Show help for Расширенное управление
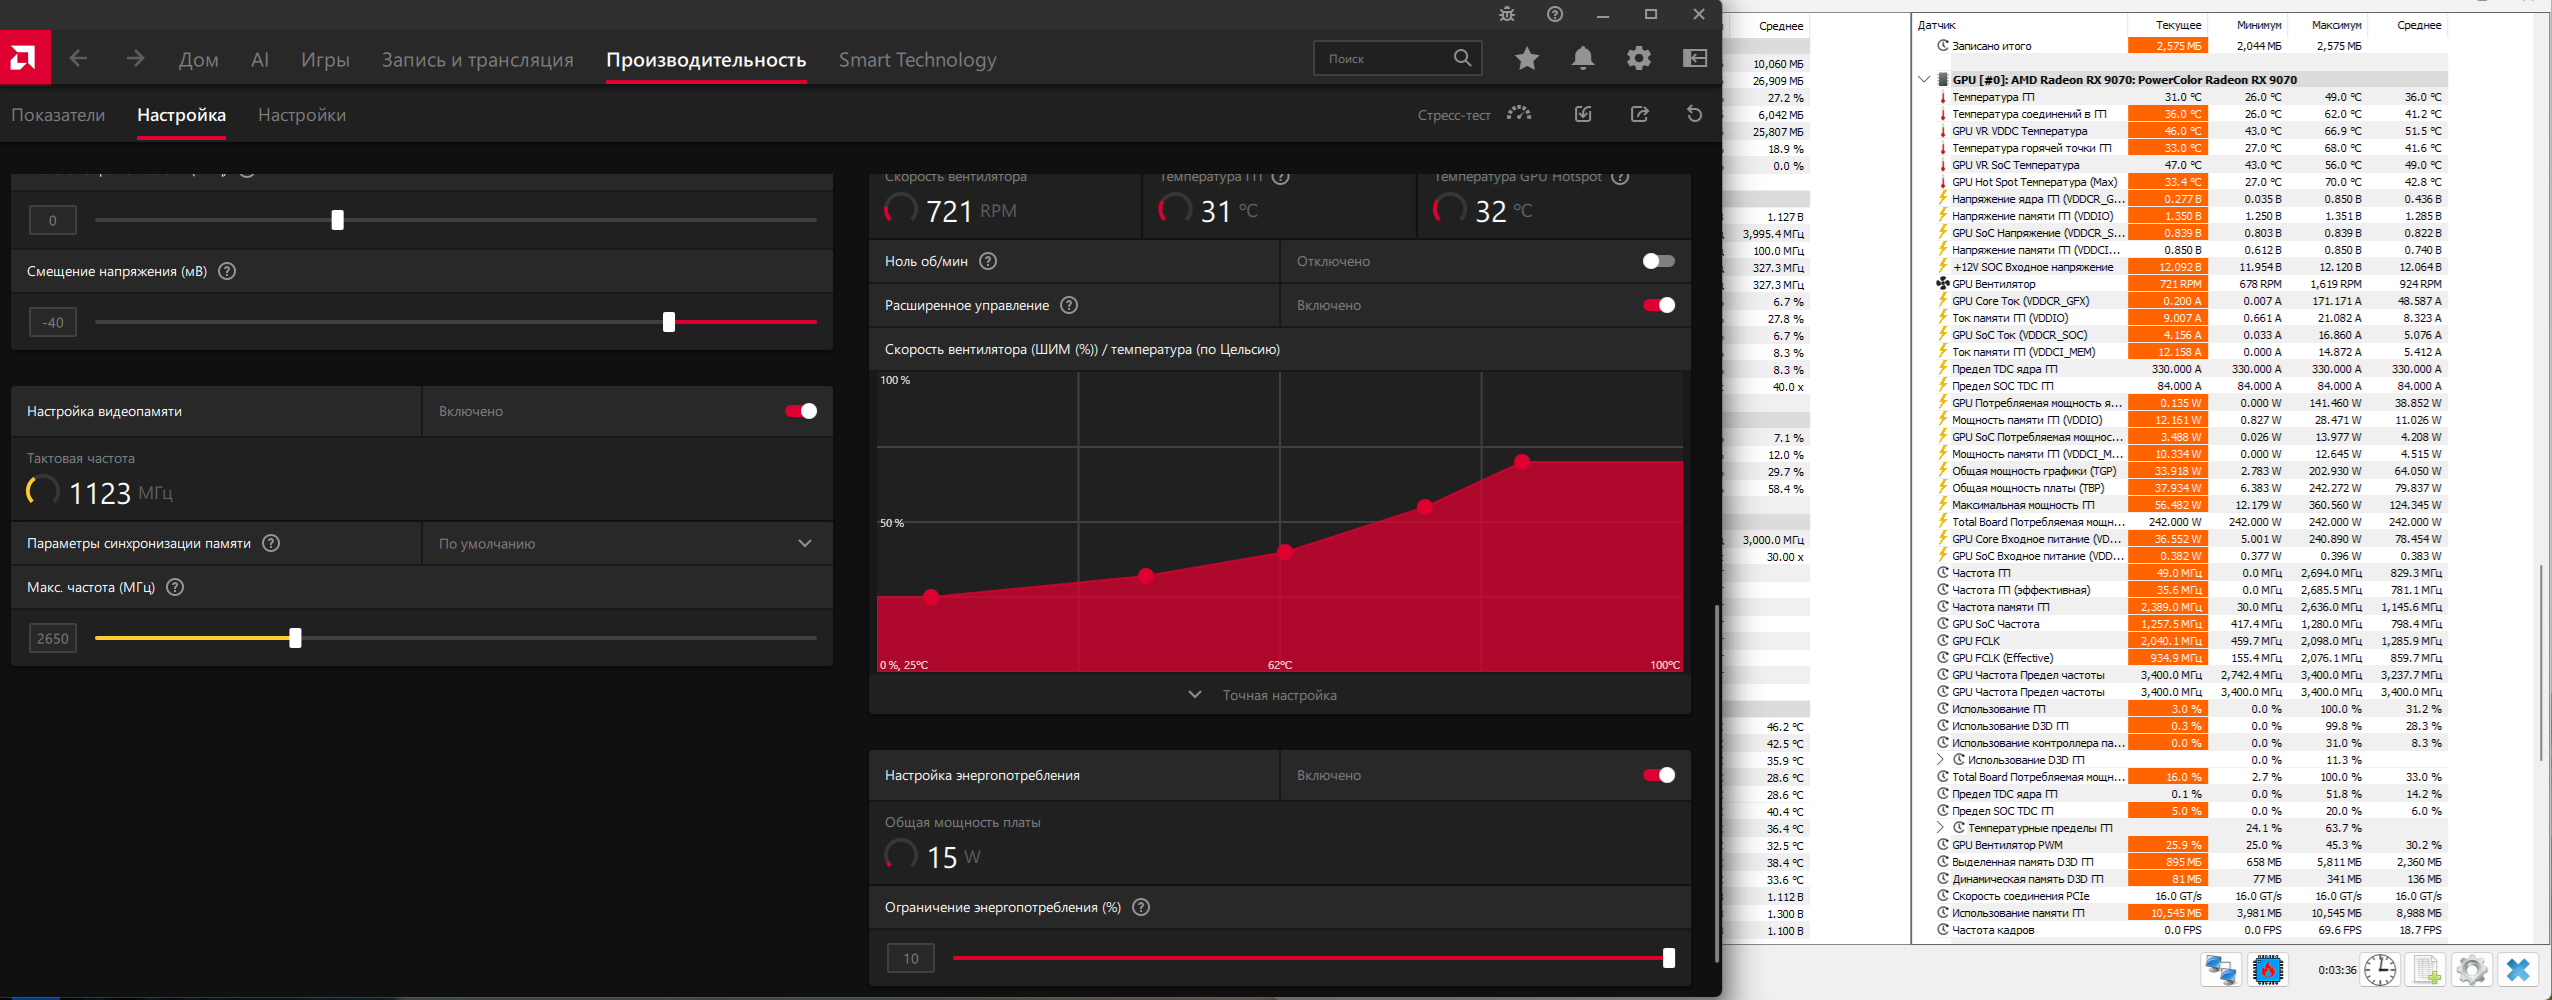Image resolution: width=2552 pixels, height=1000 pixels. click(1069, 305)
